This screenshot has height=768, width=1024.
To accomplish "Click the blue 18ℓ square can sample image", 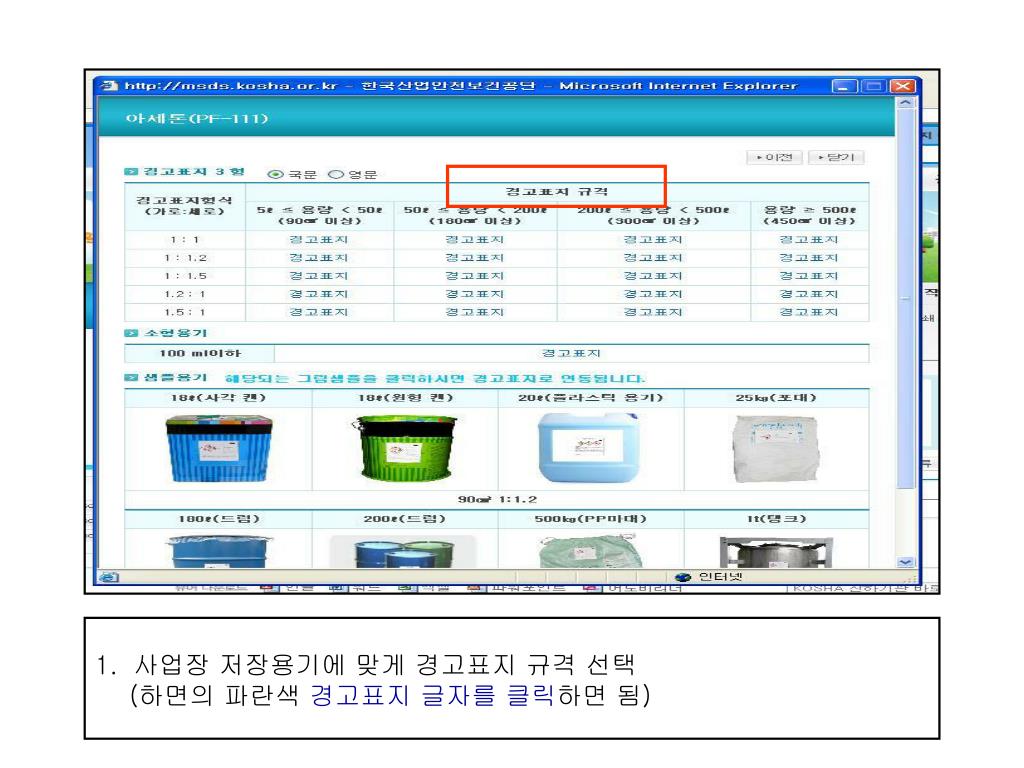I will [x=219, y=449].
